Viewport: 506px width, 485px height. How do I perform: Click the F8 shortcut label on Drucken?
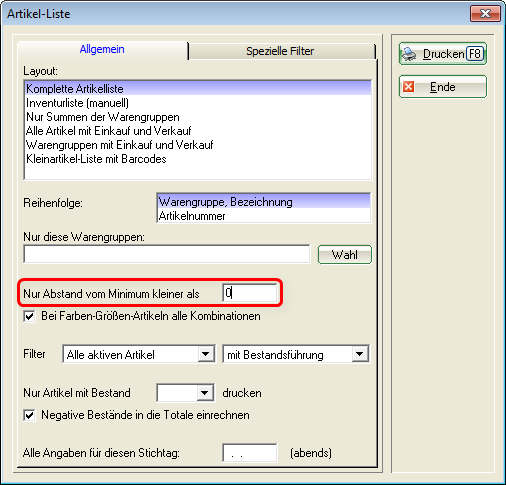tap(475, 54)
